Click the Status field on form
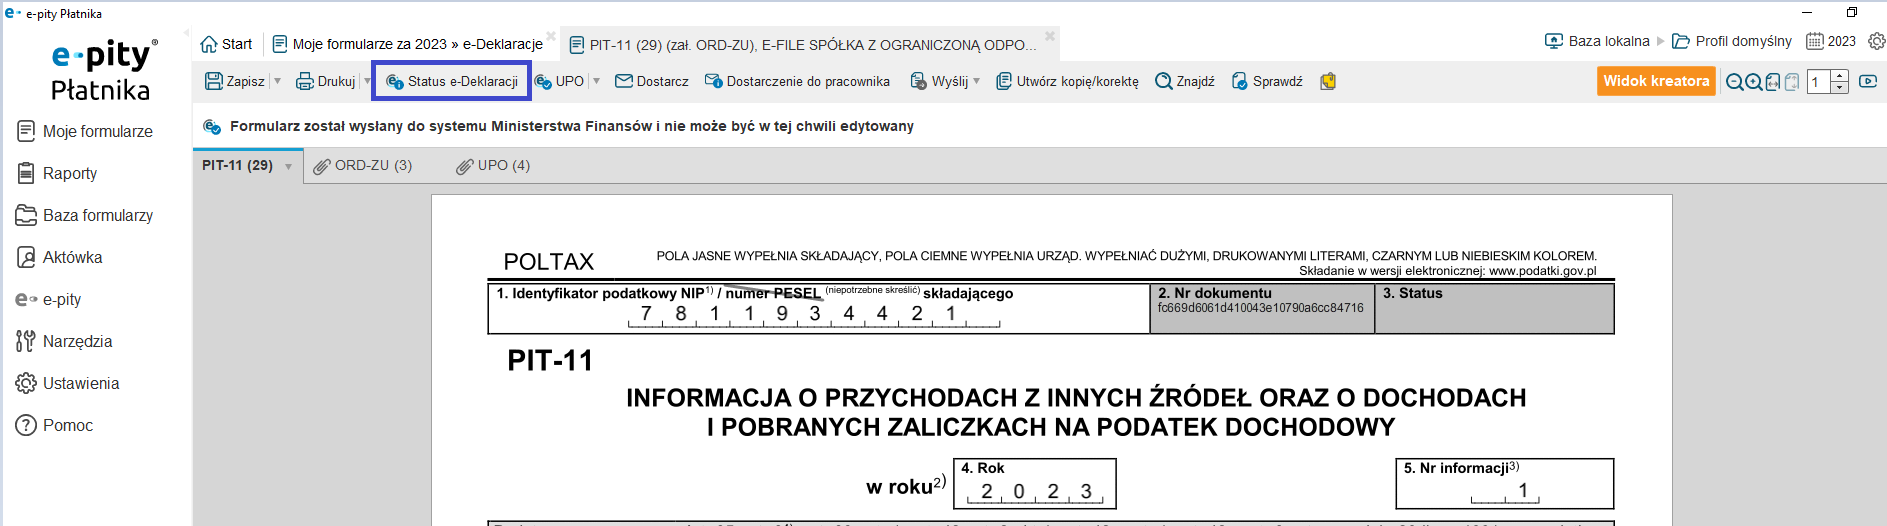This screenshot has width=1887, height=526. click(1494, 308)
